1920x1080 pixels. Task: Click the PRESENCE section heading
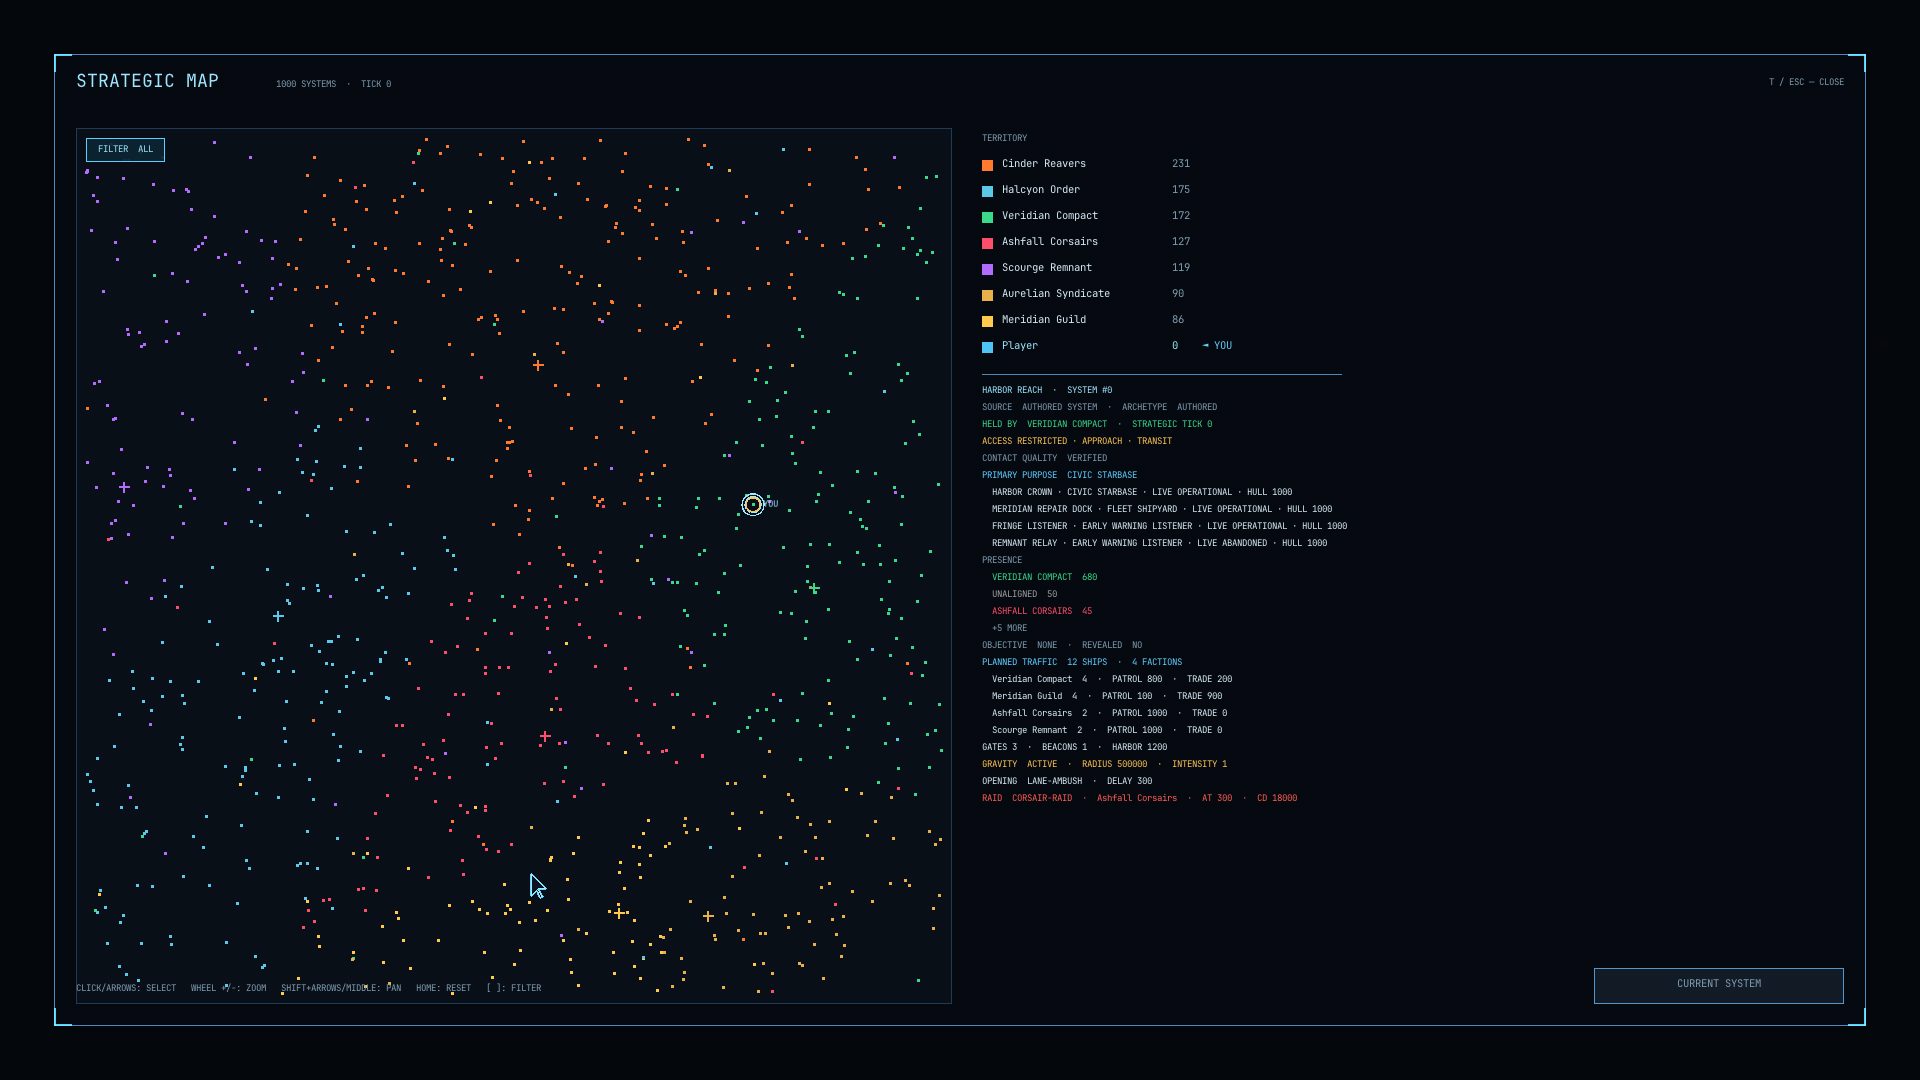click(1001, 560)
